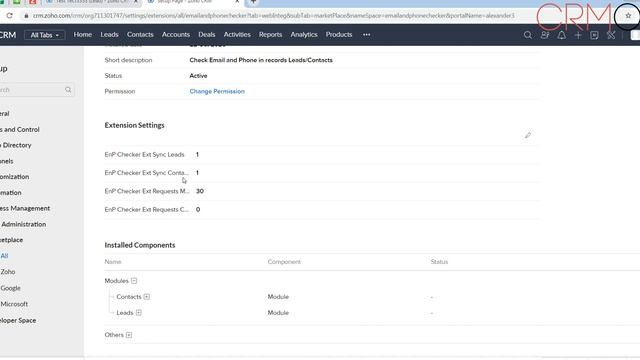Open a new browser tab
The width and height of the screenshot is (640, 360).
tap(253, 2)
